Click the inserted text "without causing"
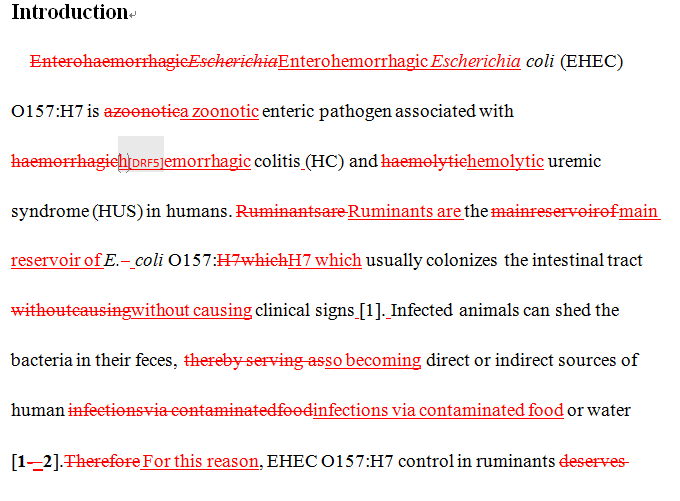Viewport: 680px width, 501px height. click(191, 310)
